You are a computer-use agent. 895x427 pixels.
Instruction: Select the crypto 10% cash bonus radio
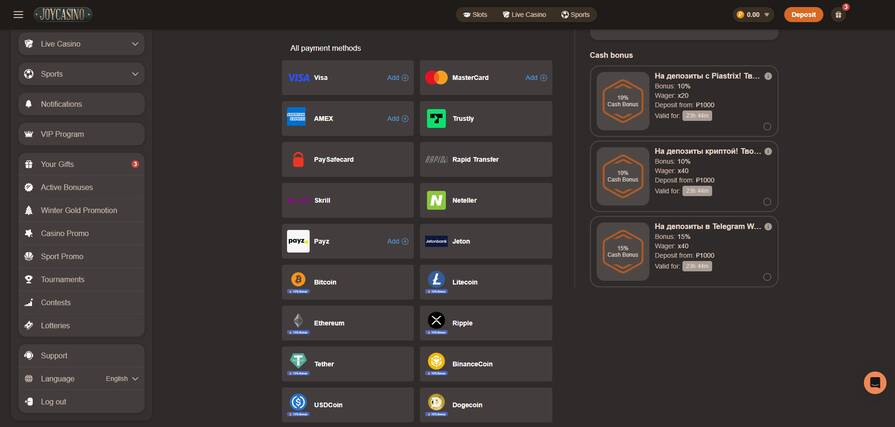point(767,201)
